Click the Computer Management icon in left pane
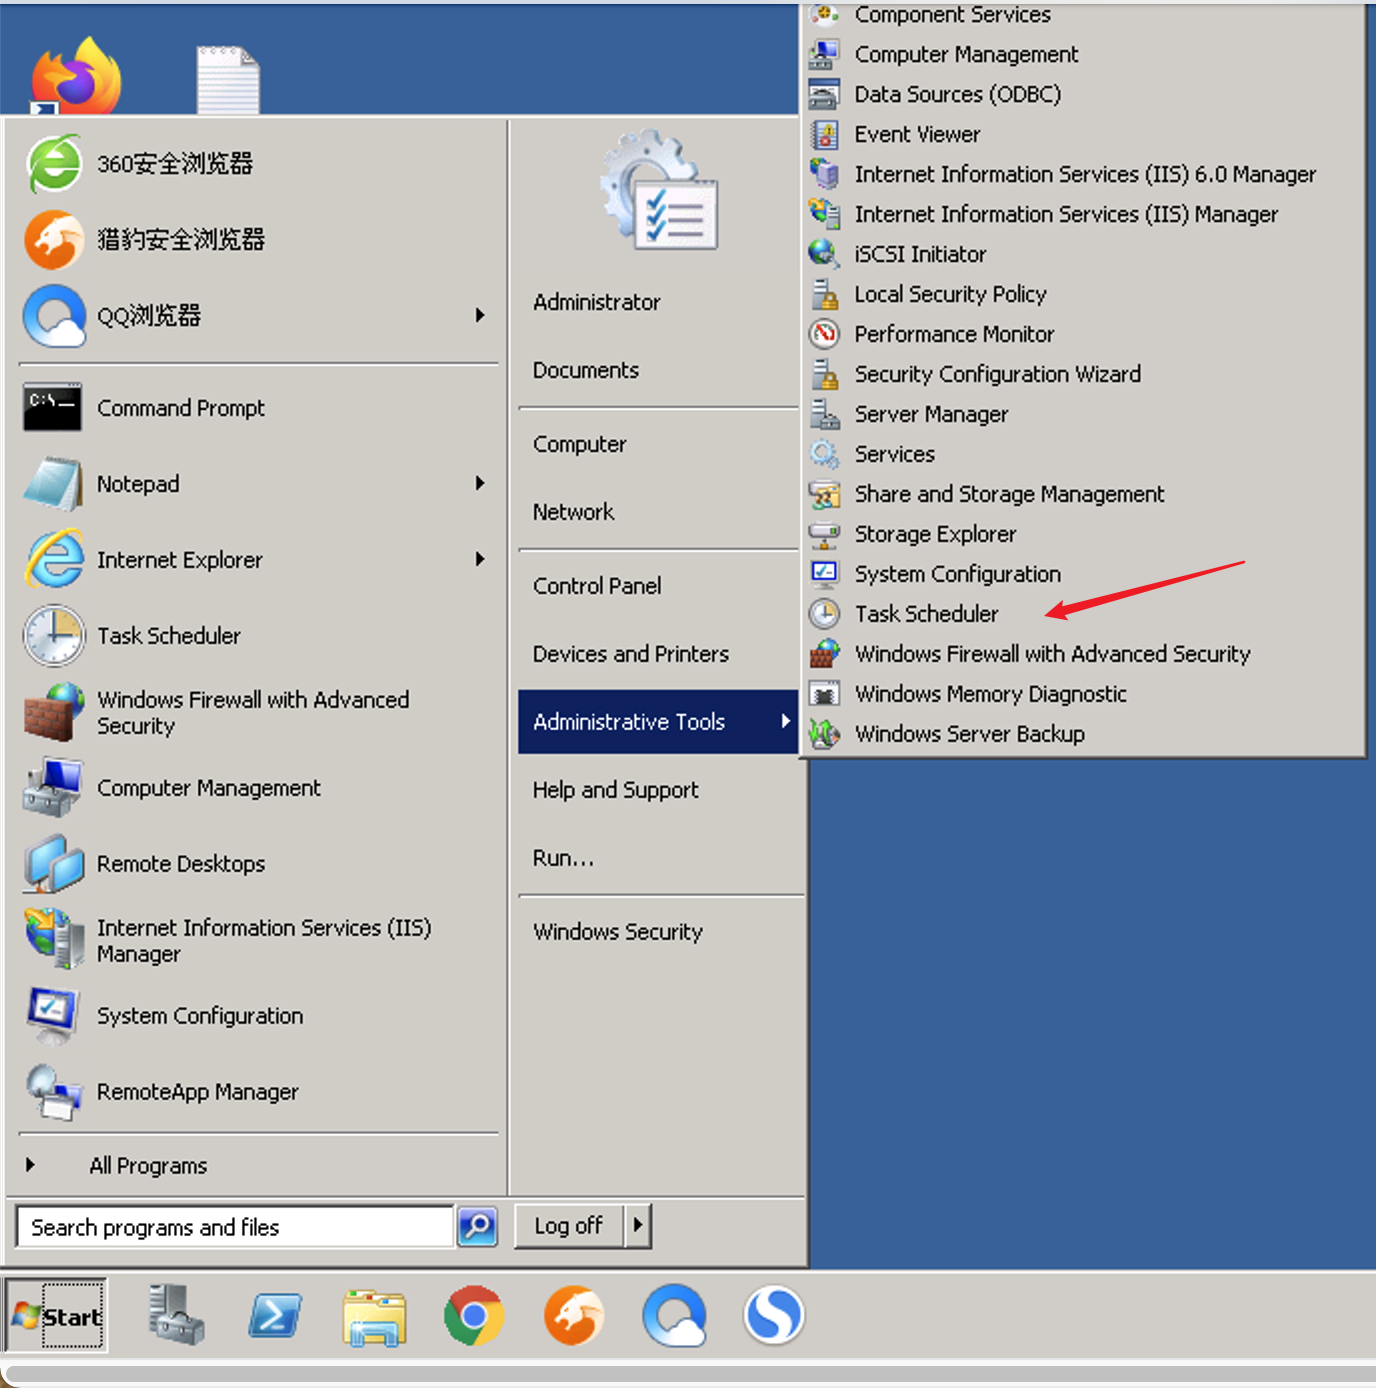This screenshot has width=1376, height=1388. [53, 787]
